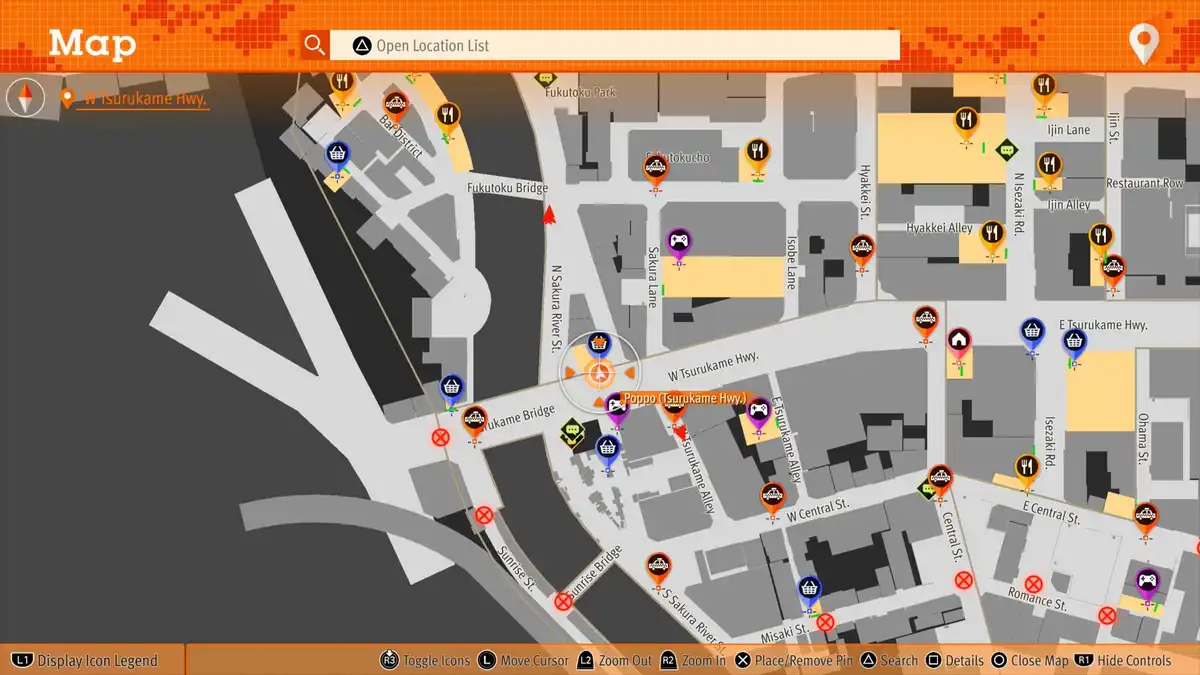Viewport: 1200px width, 675px height.
Task: Select the taxi pin at Fukutokucho
Action: click(x=655, y=168)
